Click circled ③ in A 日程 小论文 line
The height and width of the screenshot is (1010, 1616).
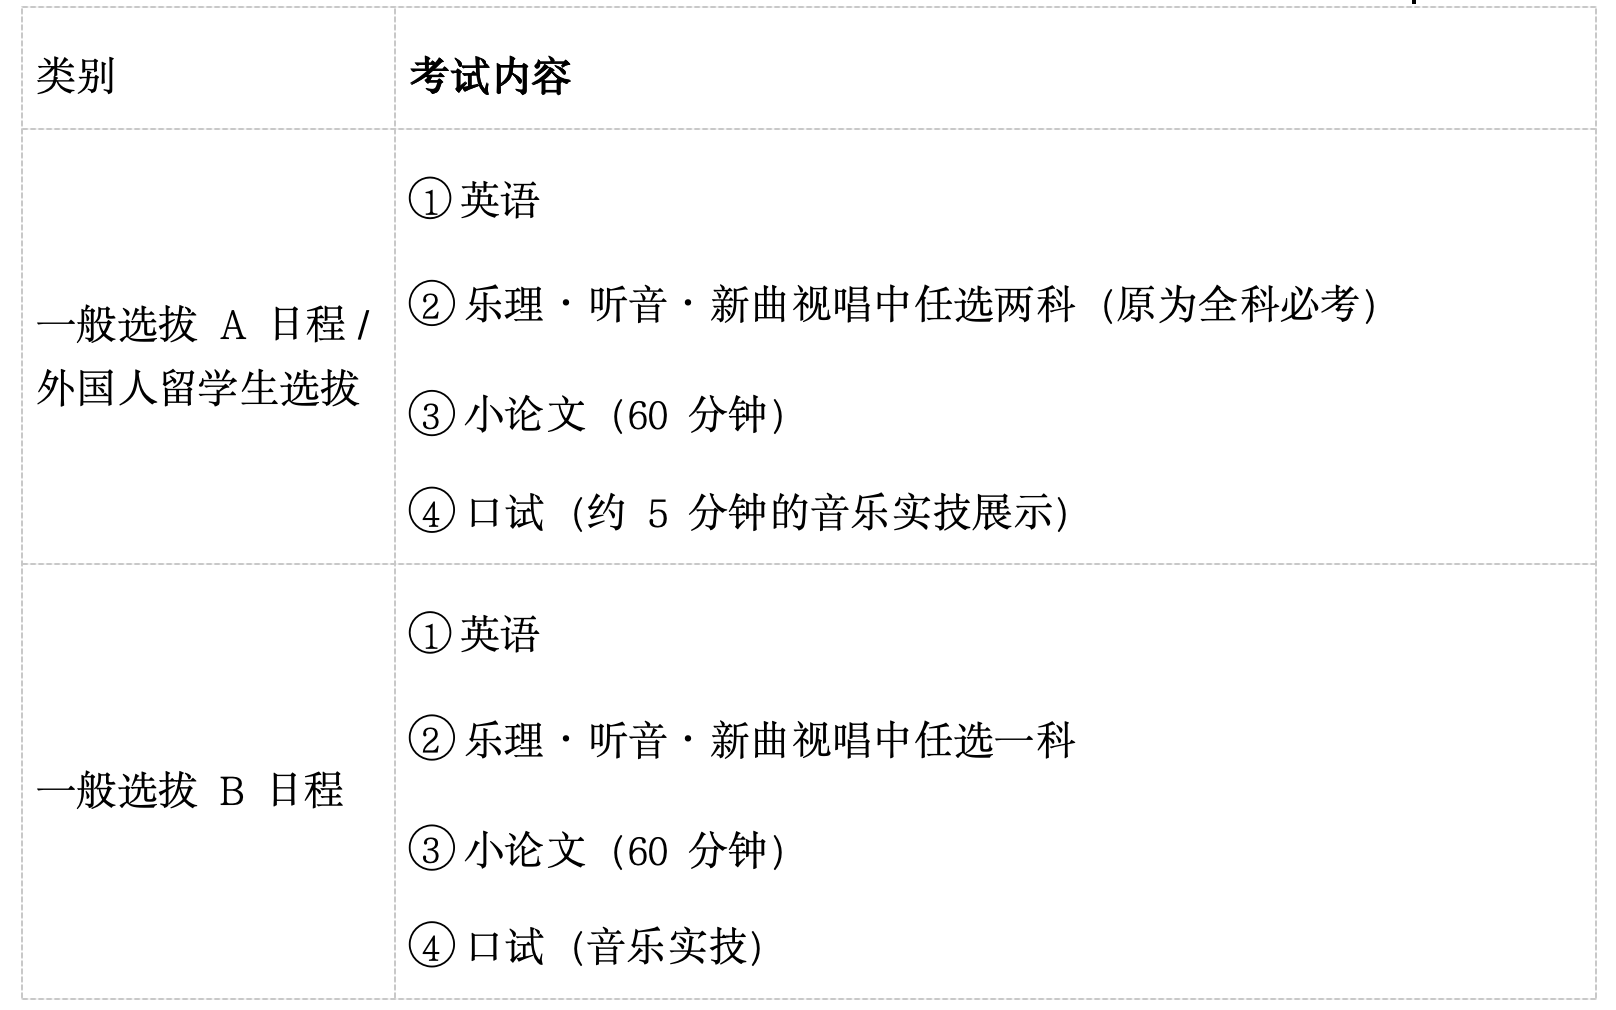[x=431, y=413]
